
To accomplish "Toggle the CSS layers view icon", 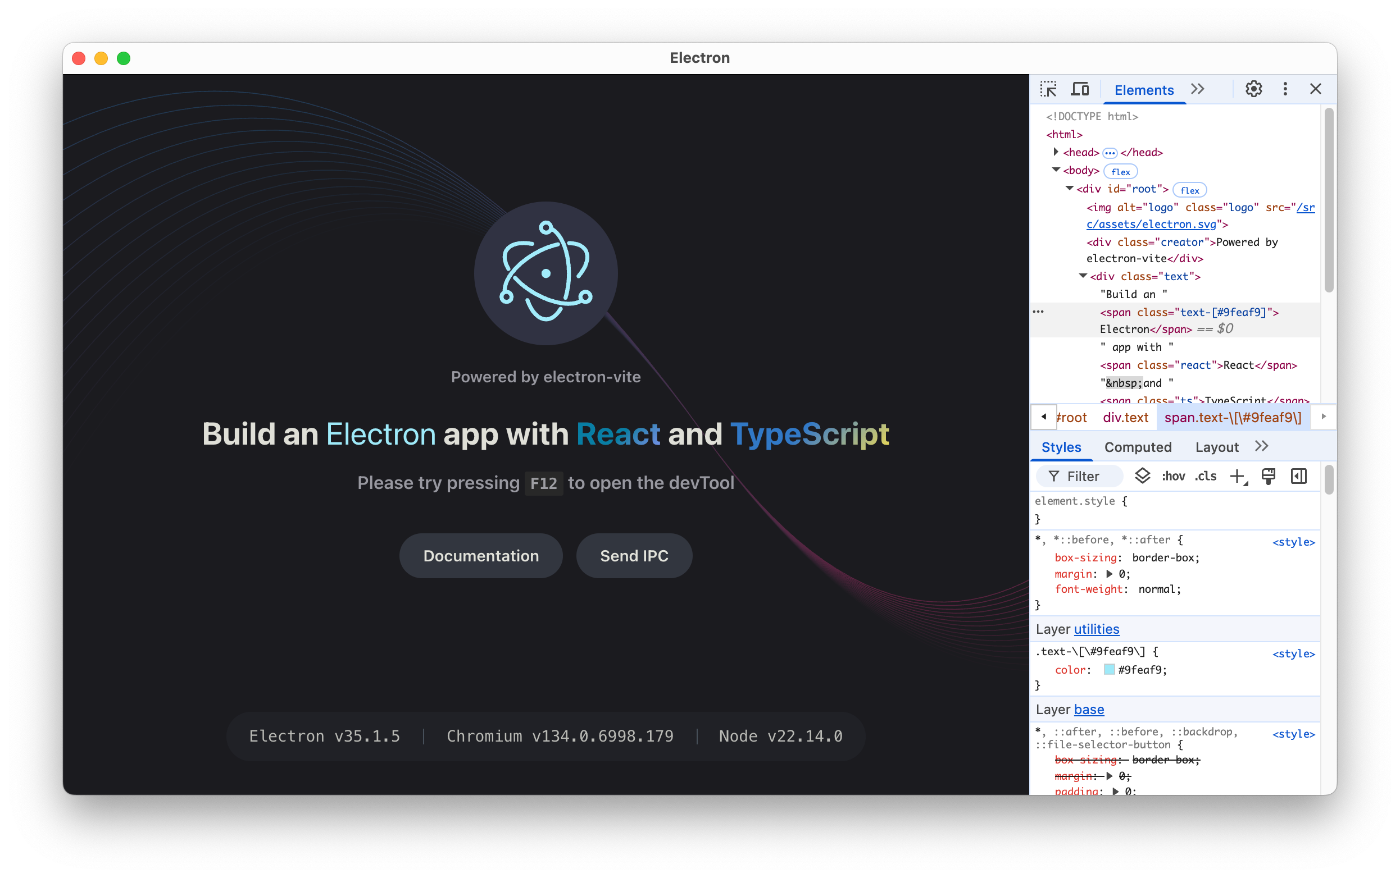I will point(1142,476).
